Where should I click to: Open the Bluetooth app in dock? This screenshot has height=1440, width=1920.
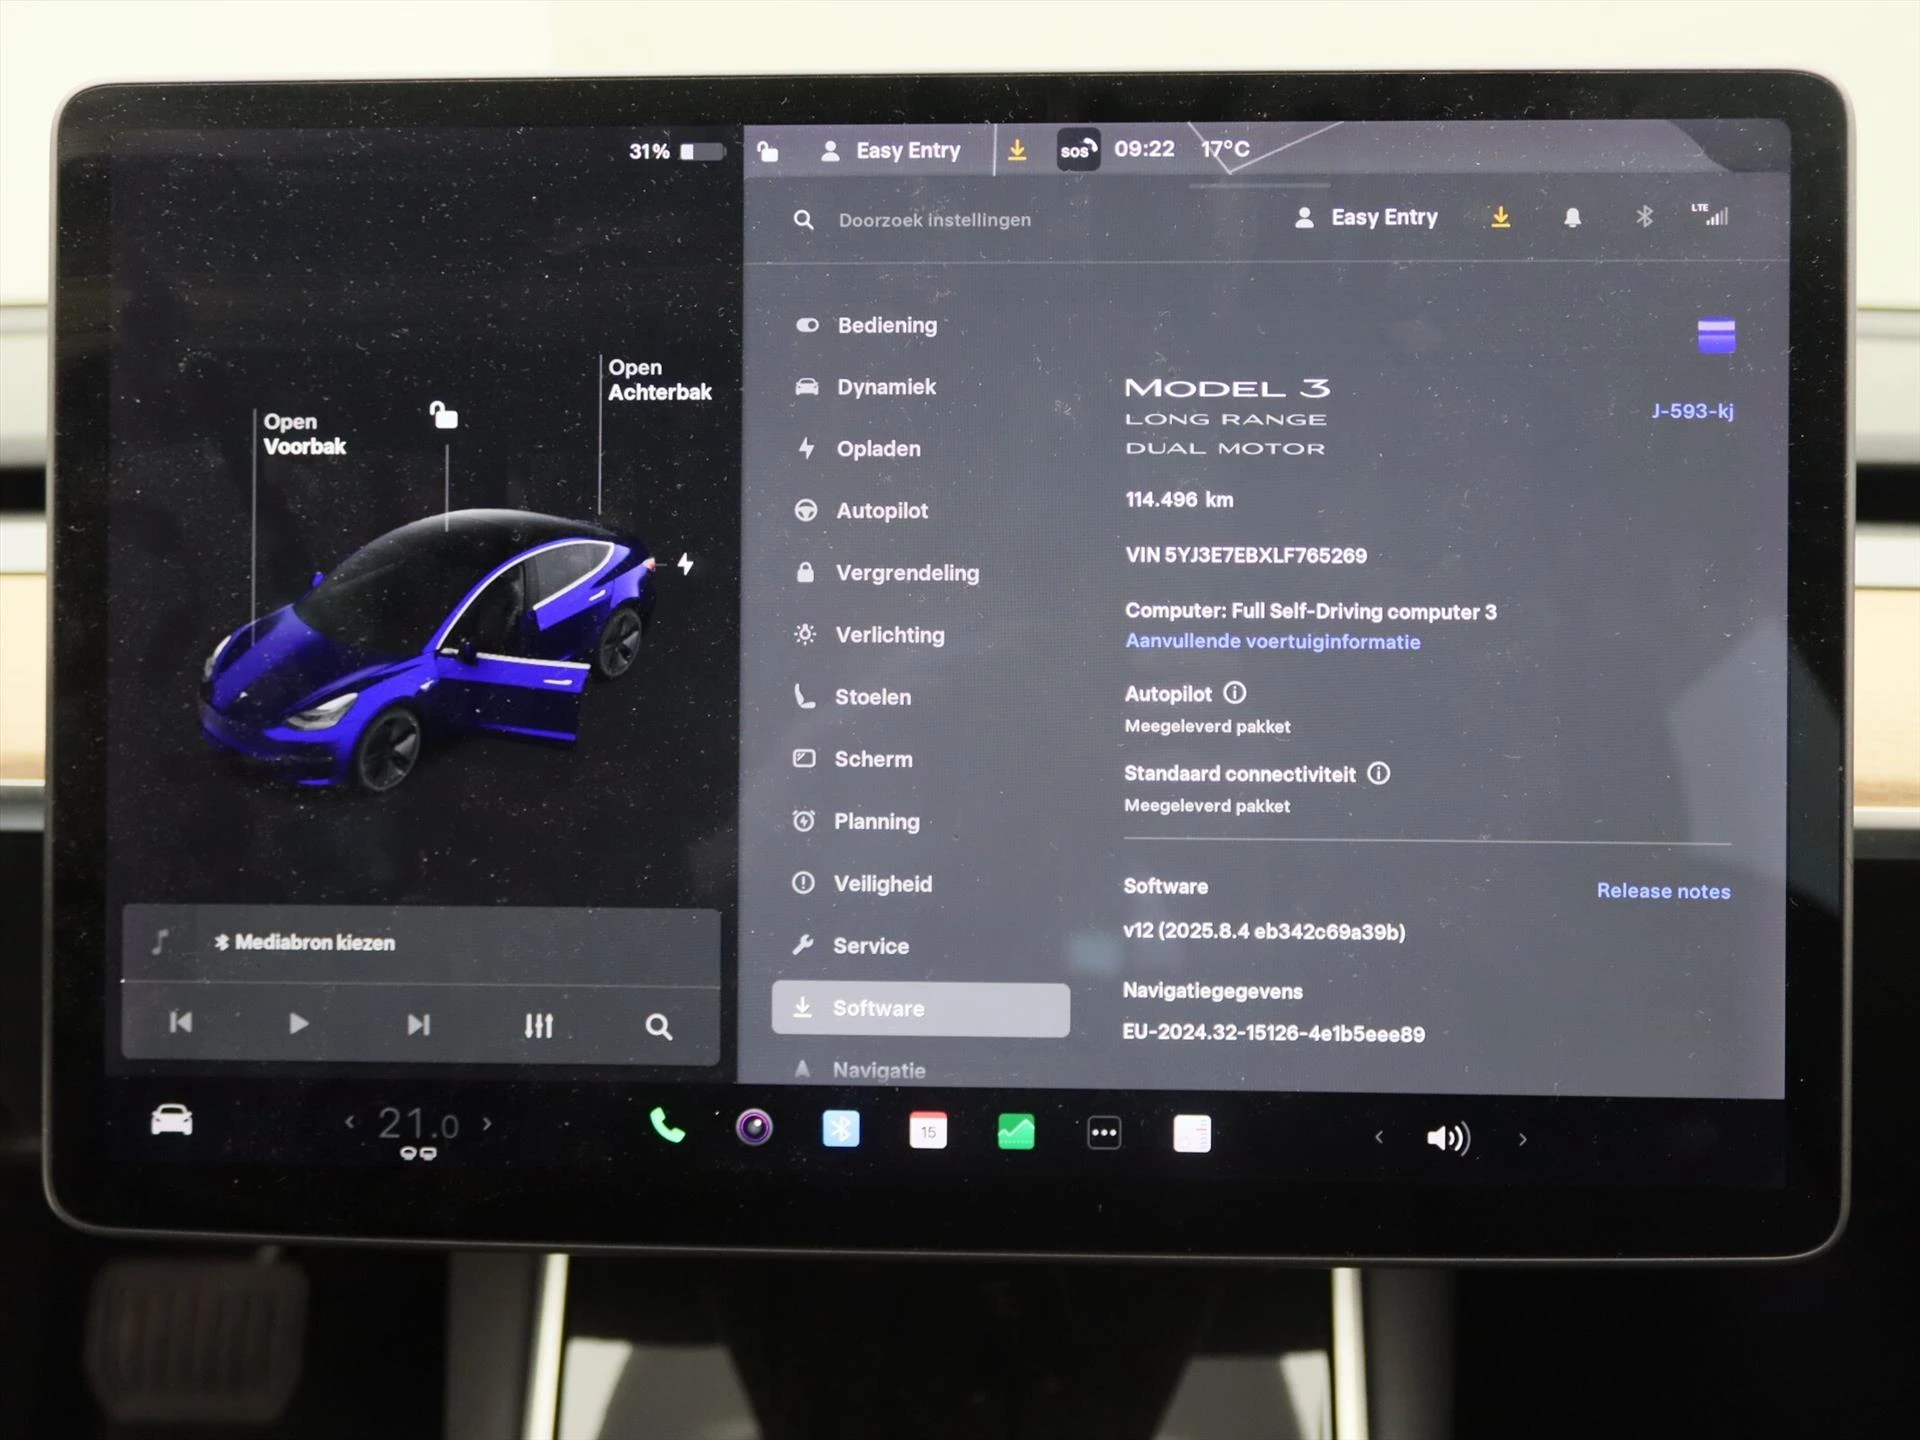tap(841, 1130)
